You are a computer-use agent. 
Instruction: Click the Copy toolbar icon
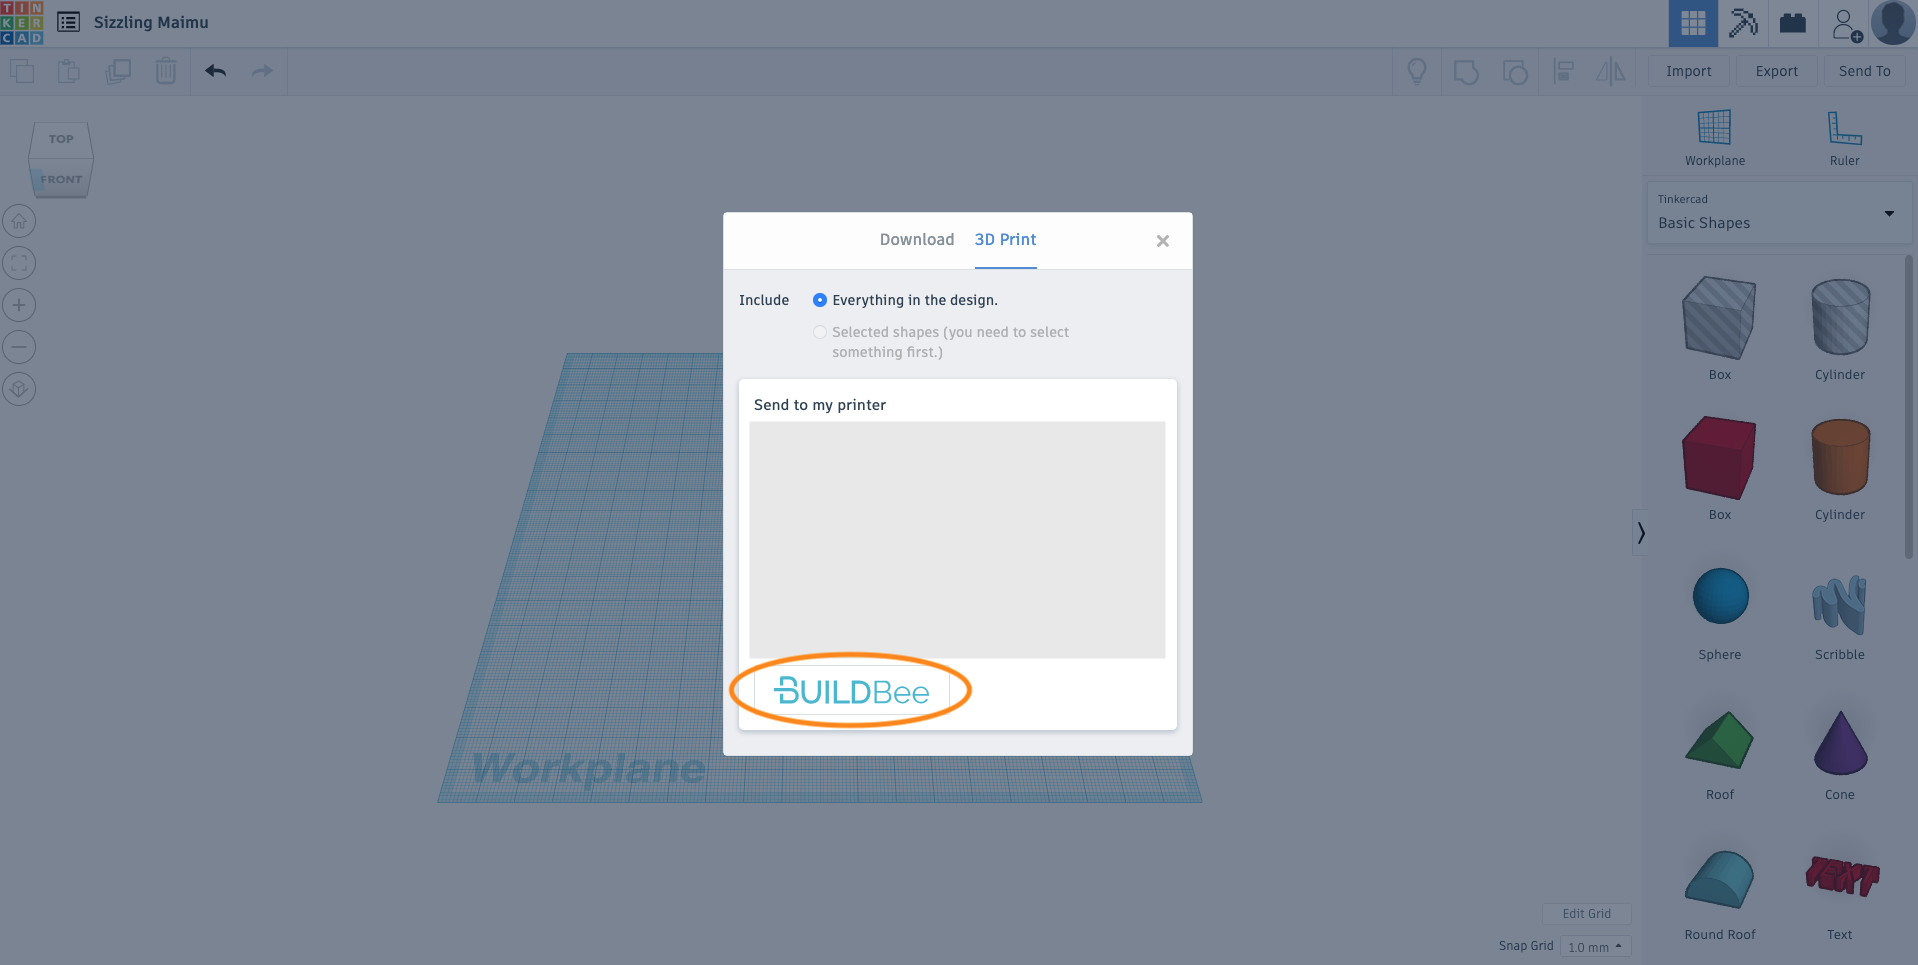tap(22, 71)
